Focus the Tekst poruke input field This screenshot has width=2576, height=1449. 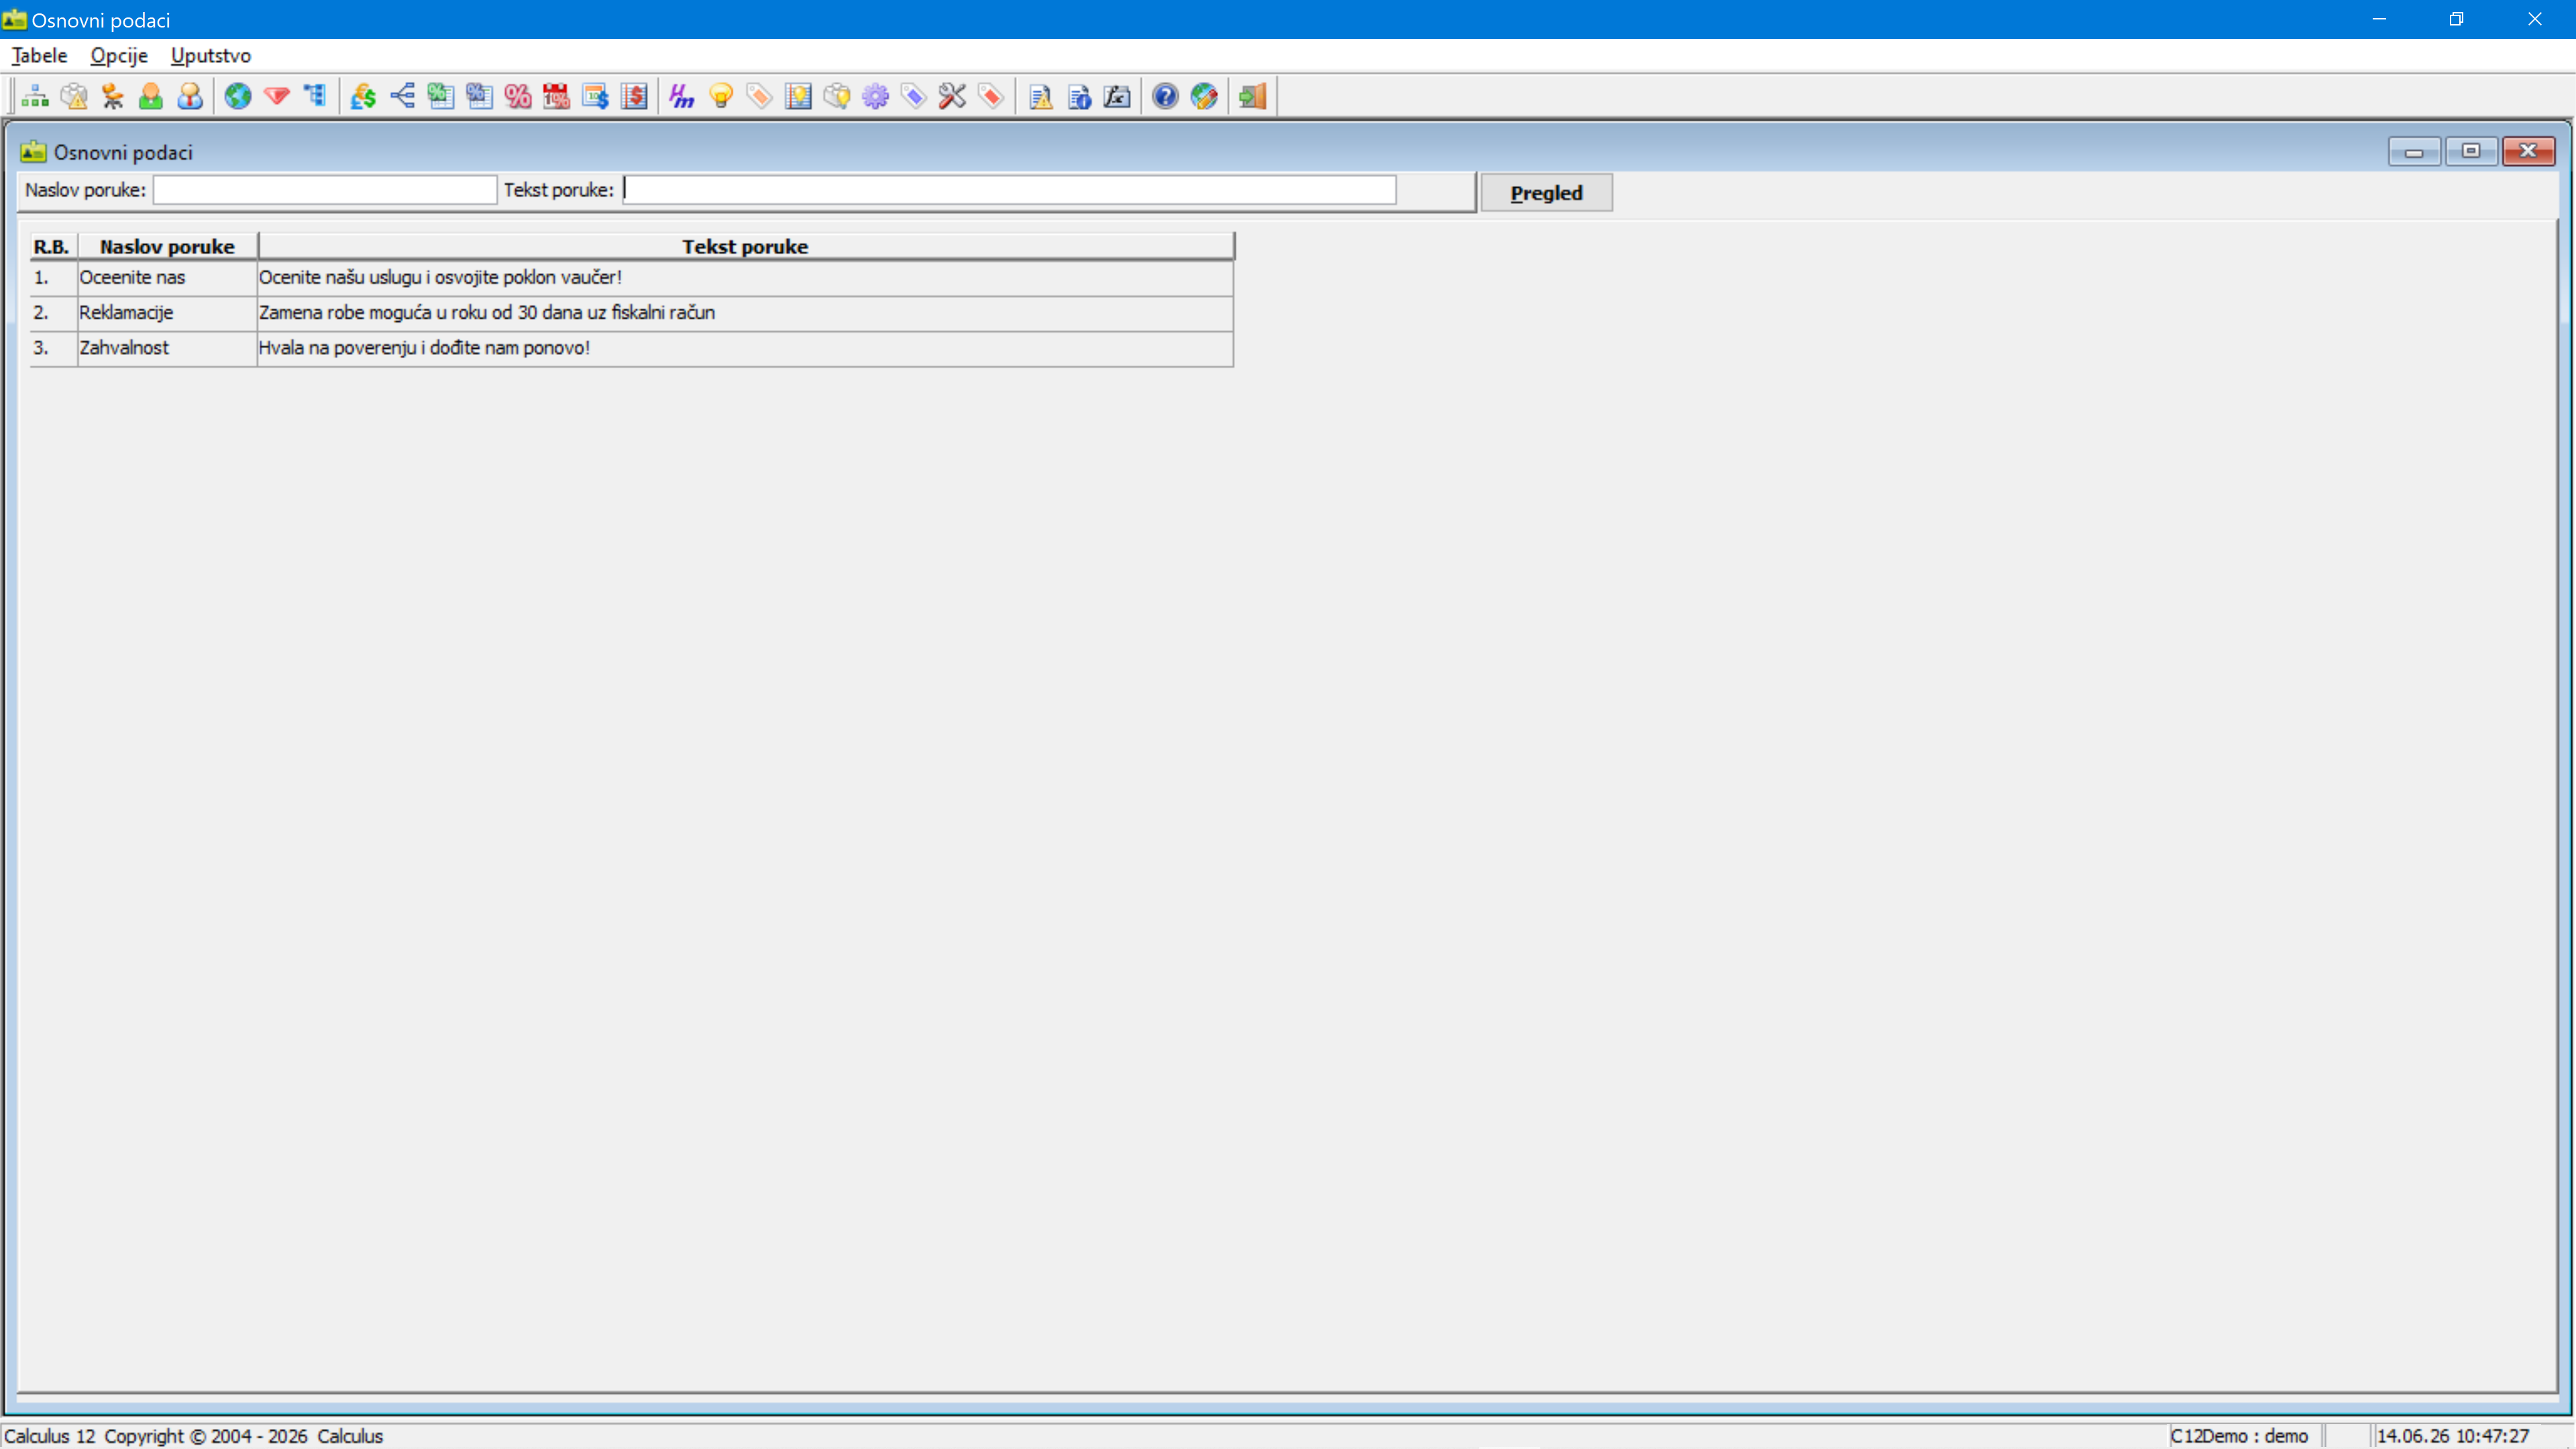point(1009,190)
